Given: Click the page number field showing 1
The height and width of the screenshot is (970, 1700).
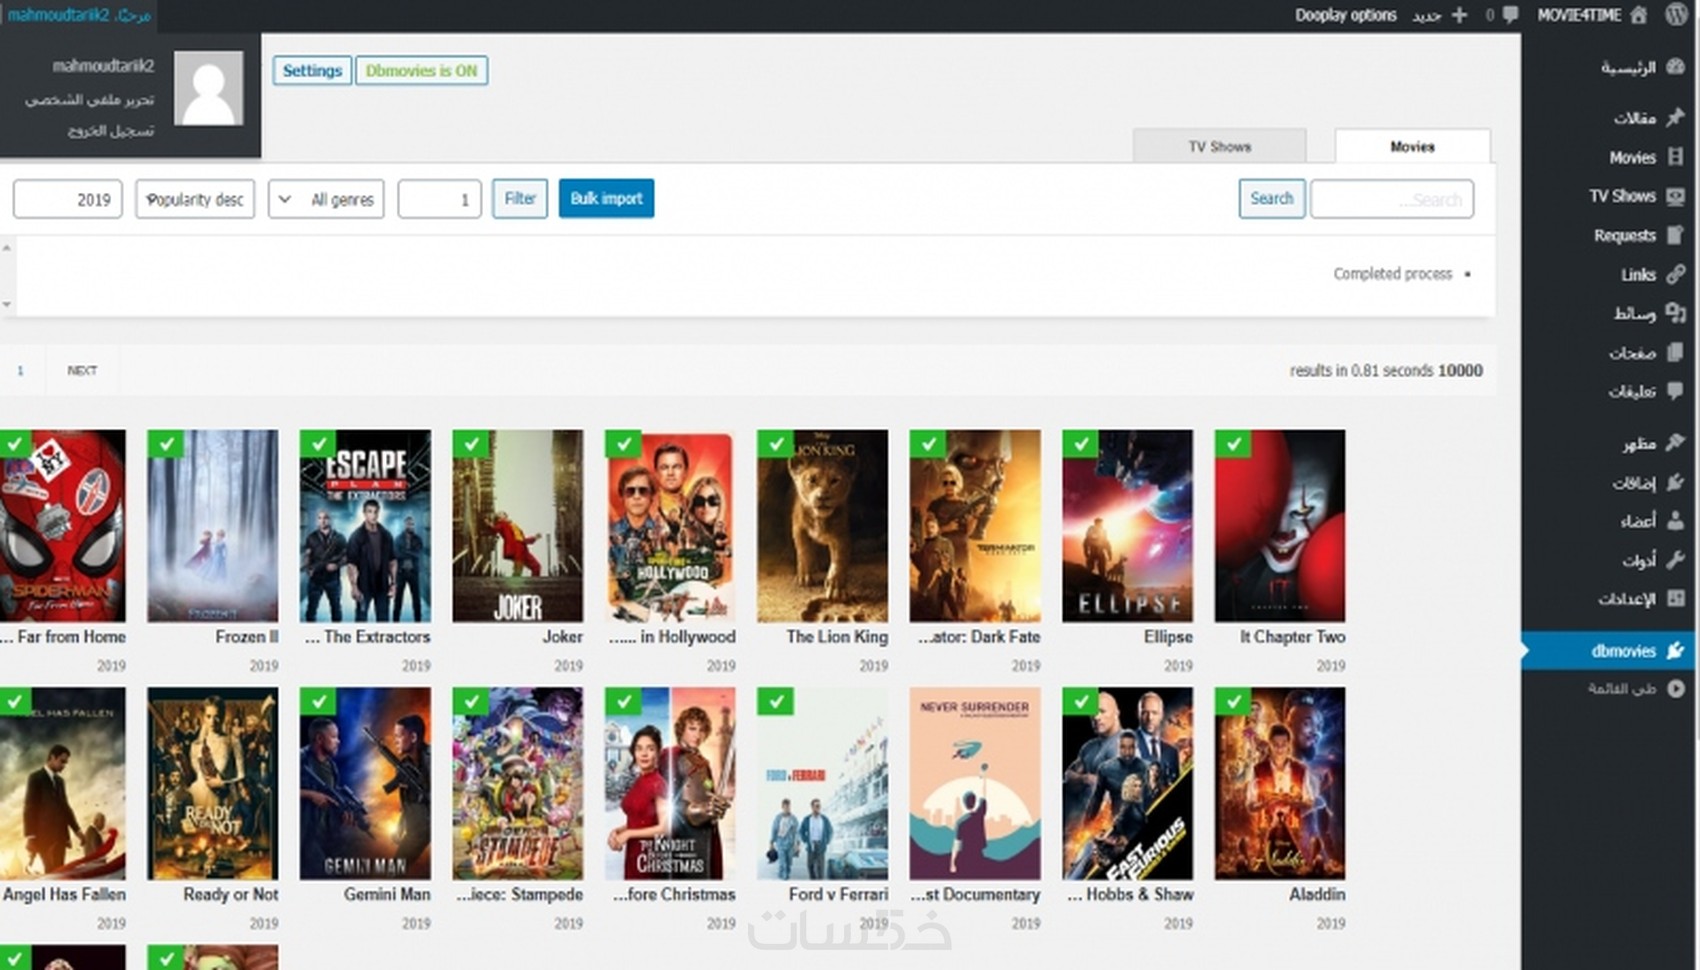Looking at the screenshot, I should click(x=440, y=199).
